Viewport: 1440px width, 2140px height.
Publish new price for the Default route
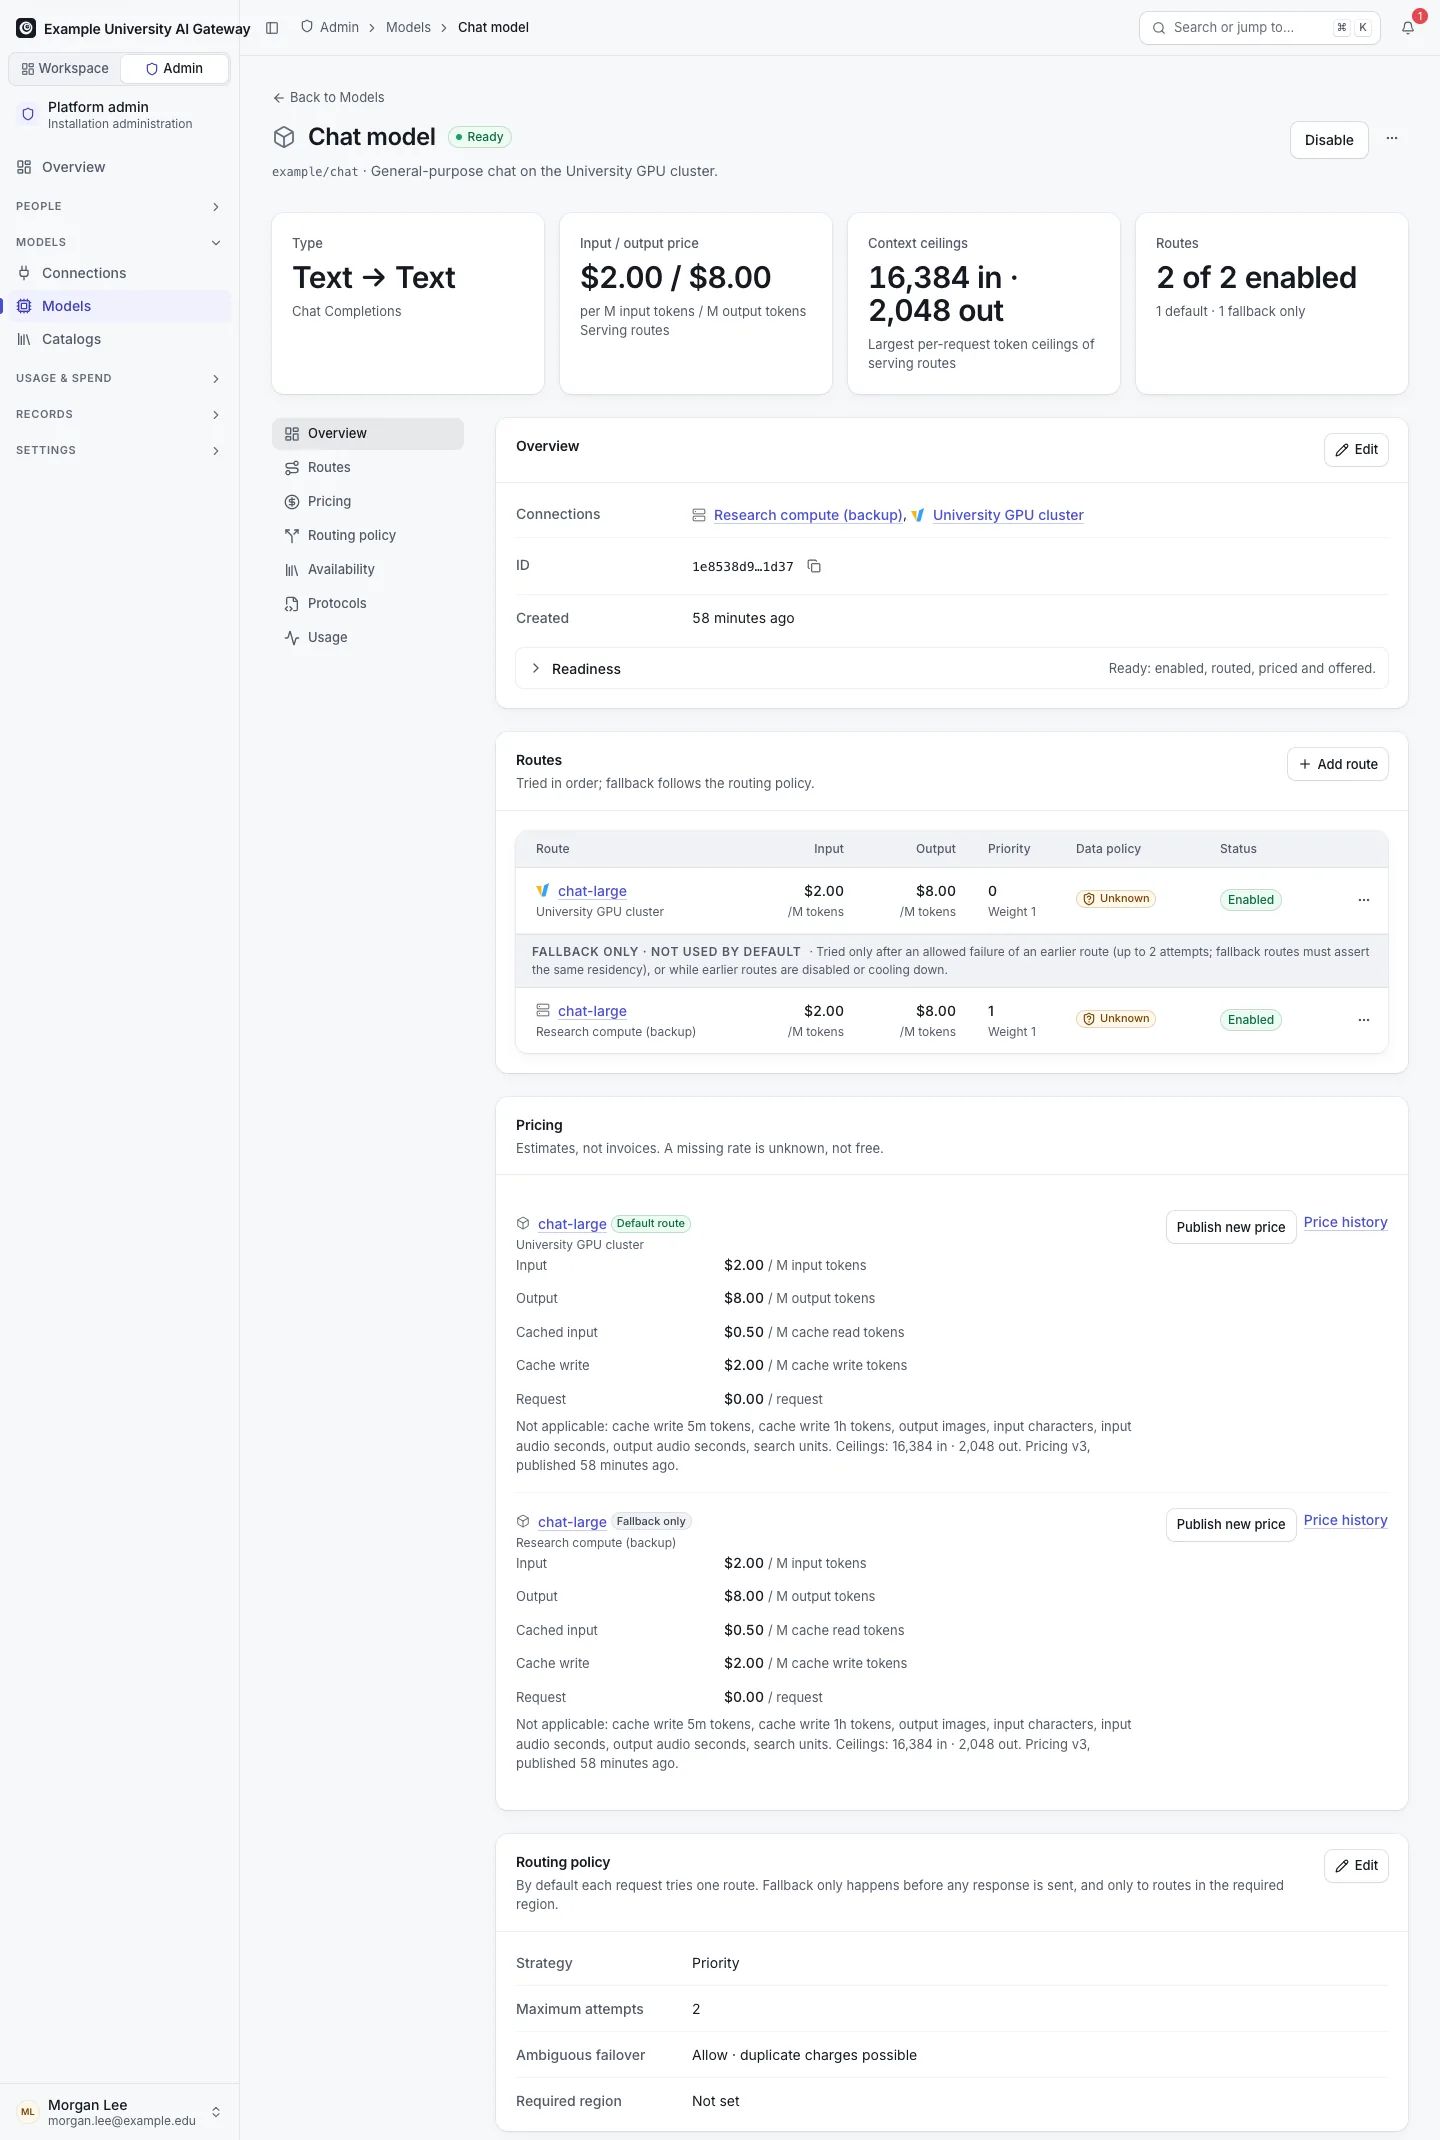tap(1231, 1227)
